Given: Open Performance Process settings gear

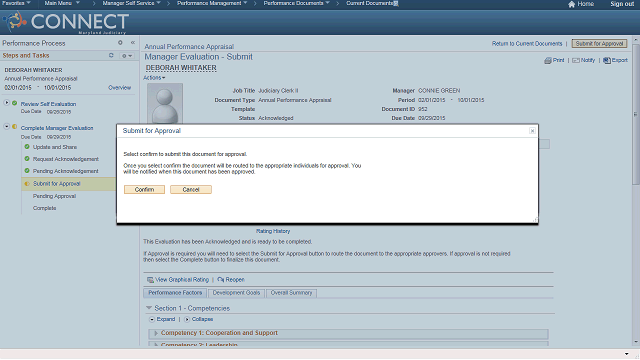Looking at the screenshot, I should click(120, 42).
